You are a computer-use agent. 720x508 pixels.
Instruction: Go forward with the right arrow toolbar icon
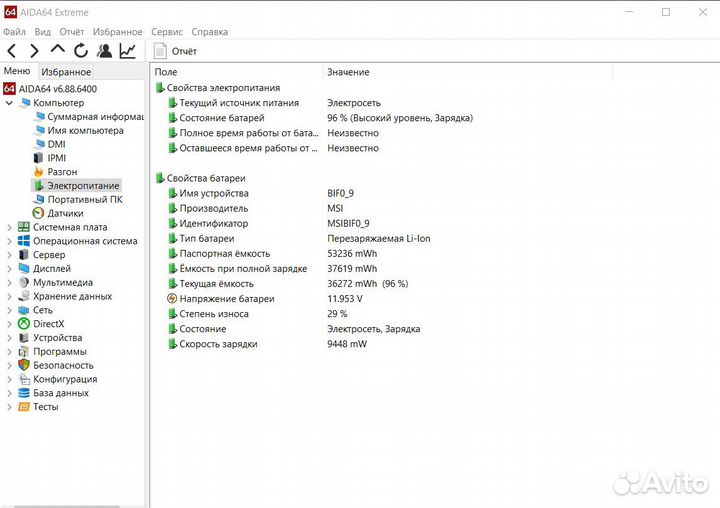click(34, 51)
